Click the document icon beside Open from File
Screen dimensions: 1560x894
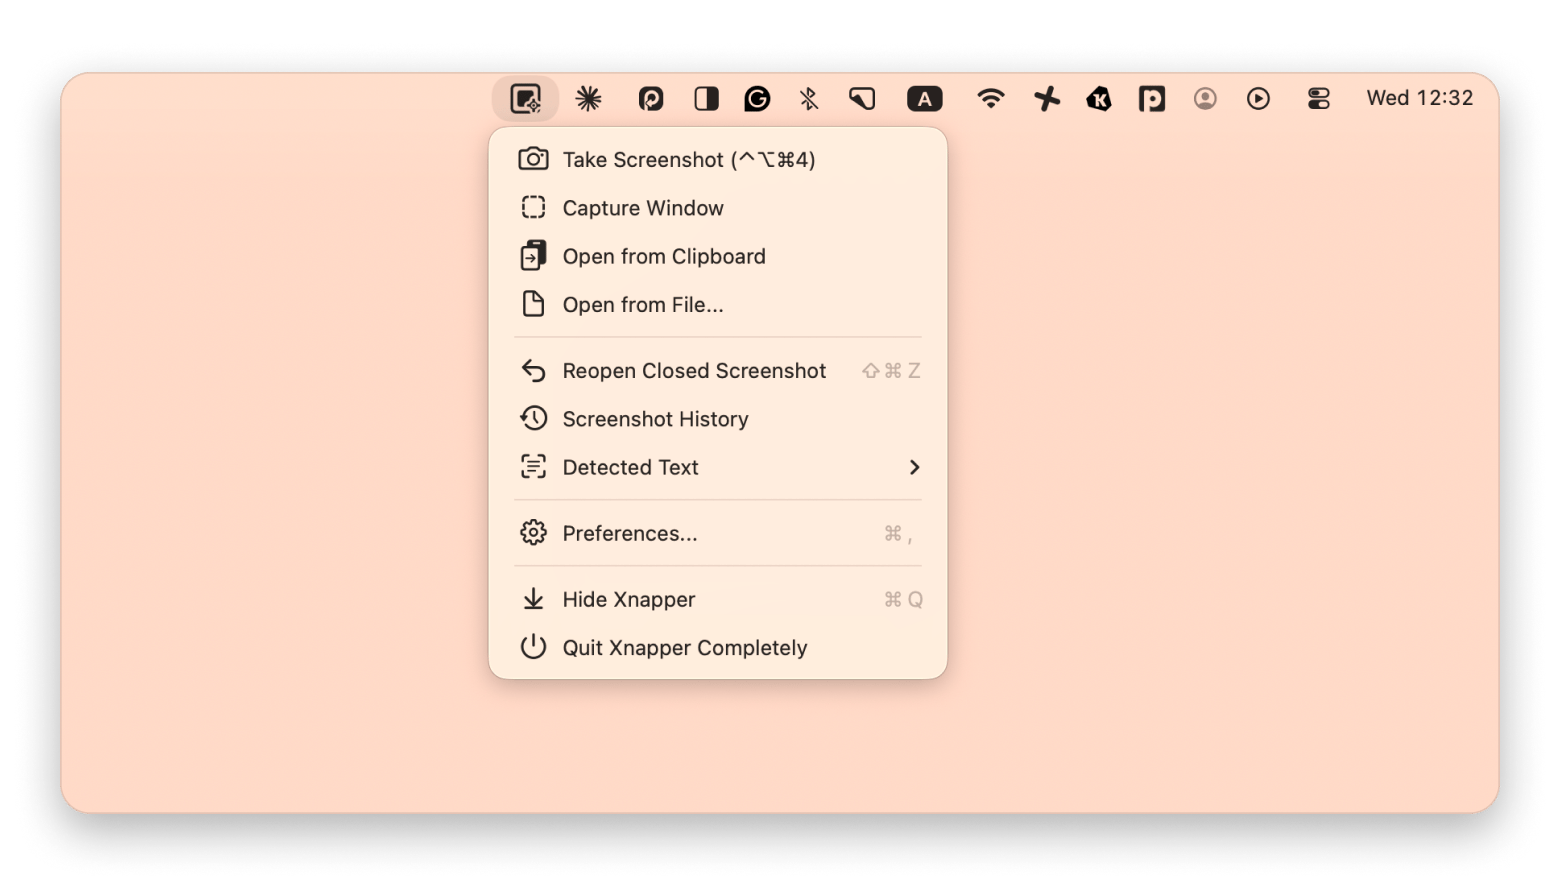tap(533, 303)
